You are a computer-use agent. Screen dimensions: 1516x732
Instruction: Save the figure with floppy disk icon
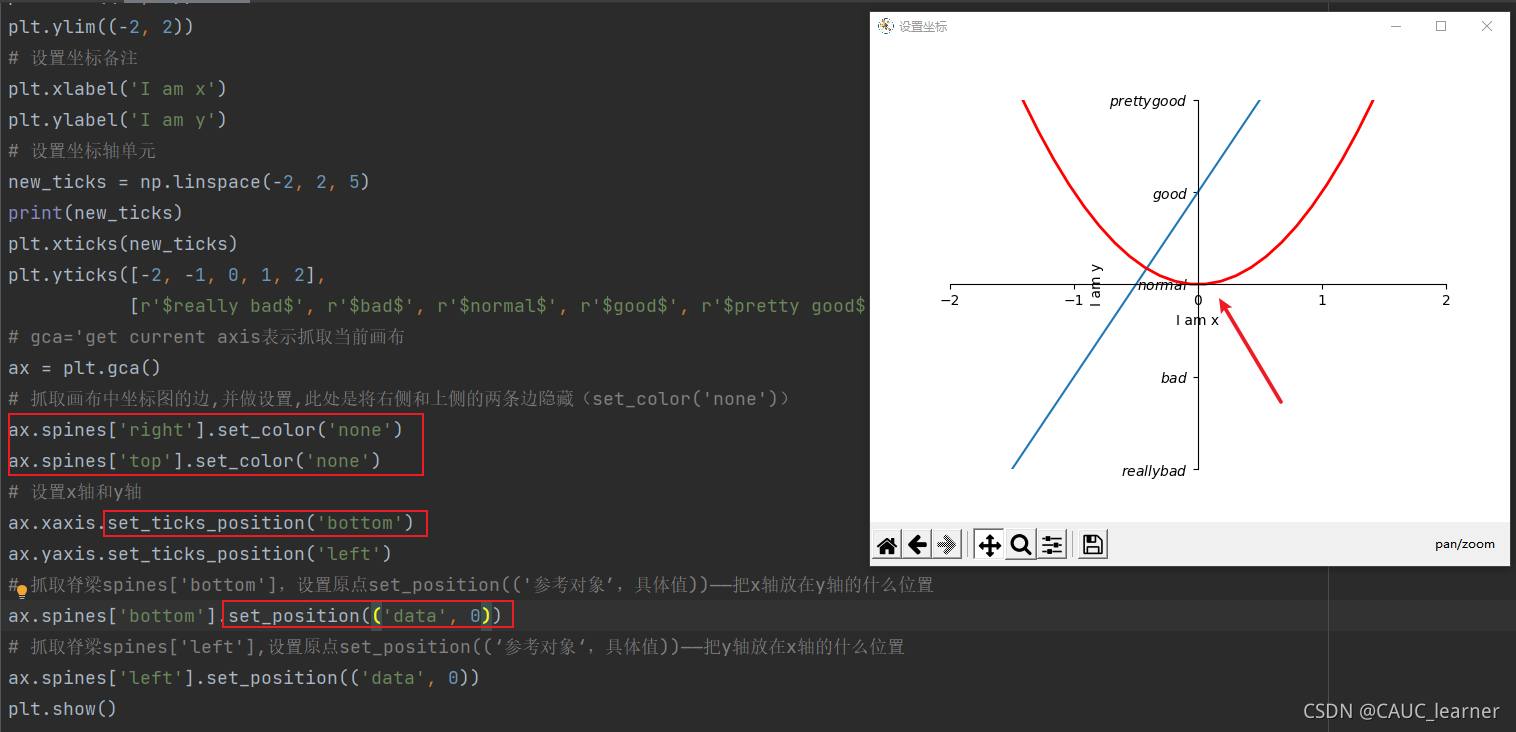pos(1093,545)
